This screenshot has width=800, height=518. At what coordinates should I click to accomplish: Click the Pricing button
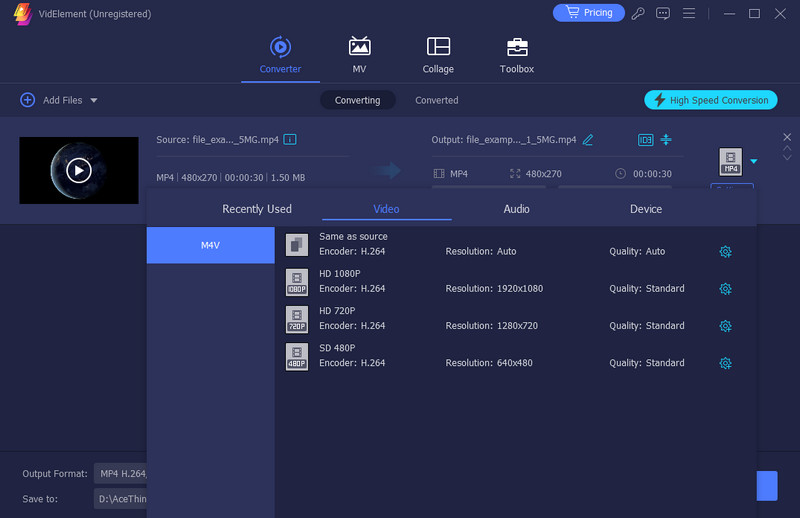[x=588, y=13]
